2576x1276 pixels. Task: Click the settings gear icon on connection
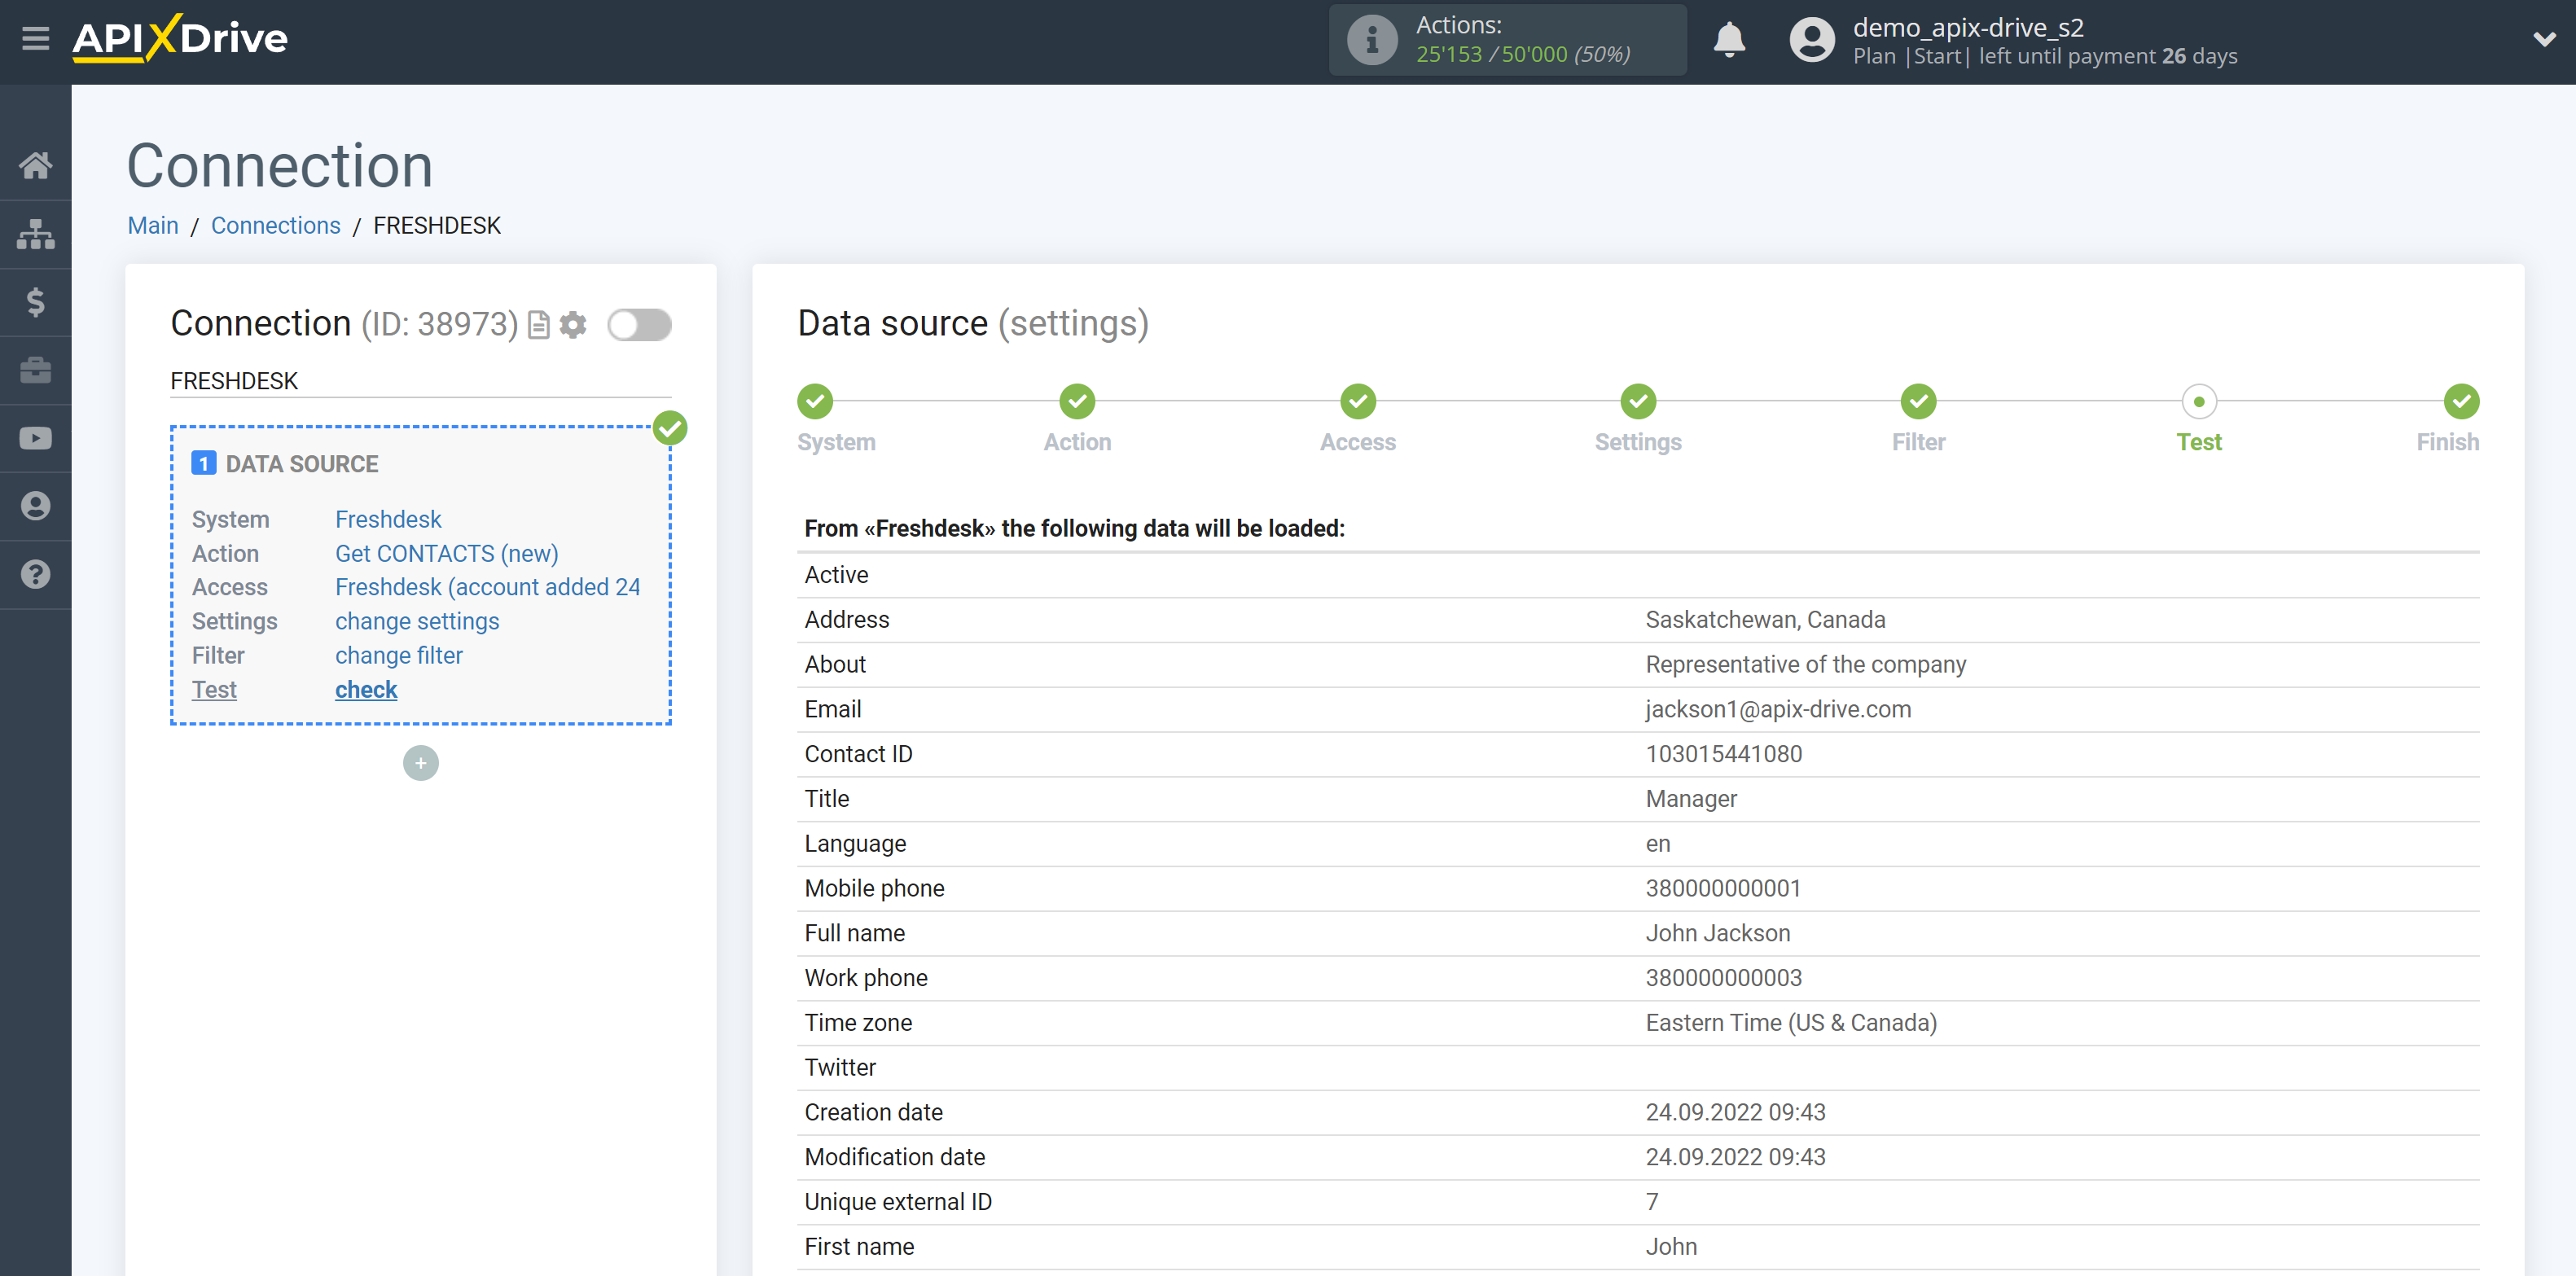point(573,323)
